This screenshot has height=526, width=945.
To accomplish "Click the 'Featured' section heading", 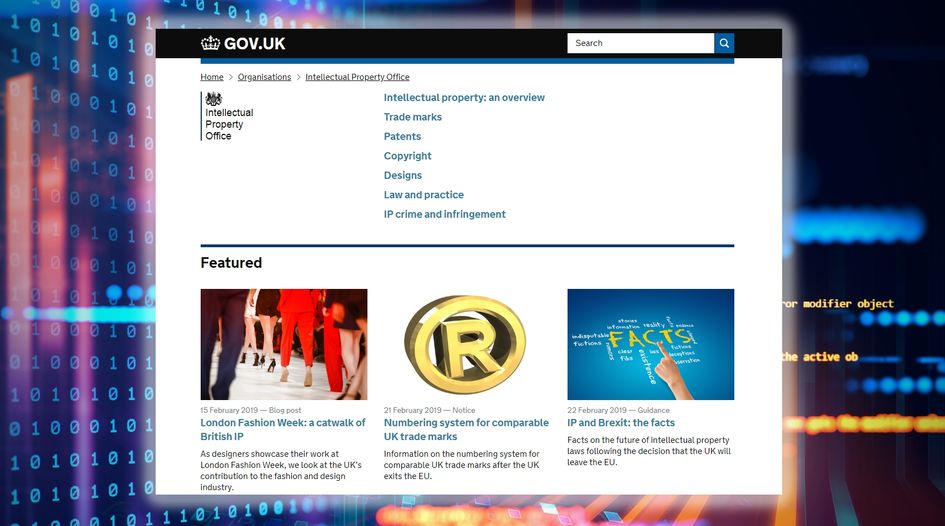I will point(231,263).
